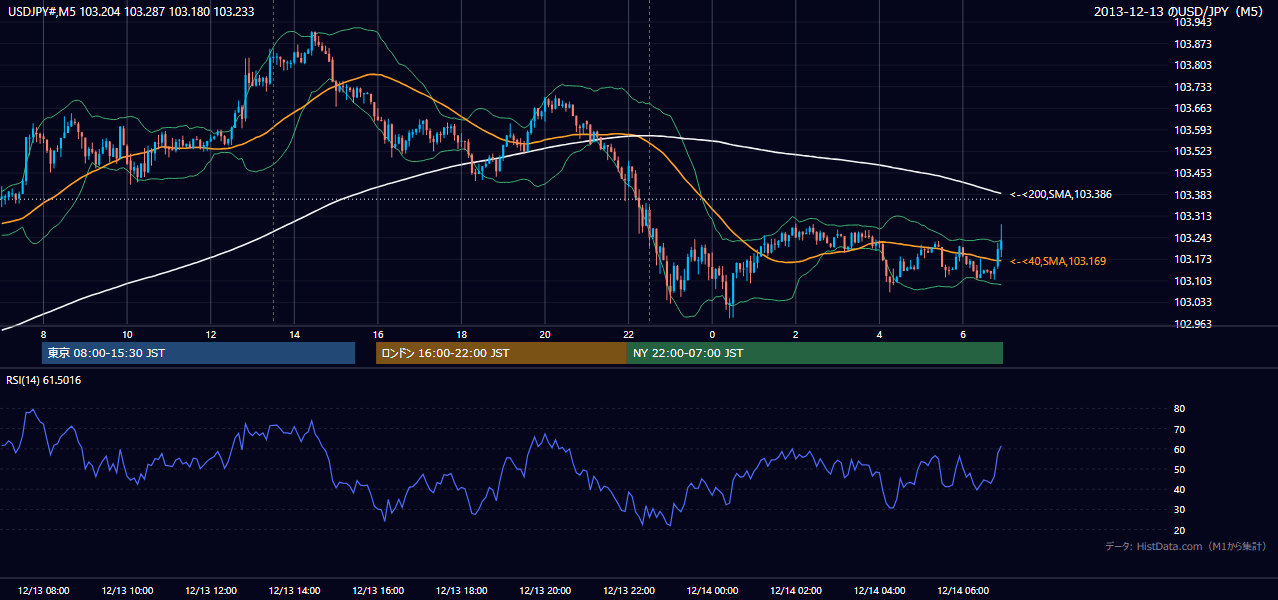
Task: Click the 12/13 12:00 time label
Action: (211, 590)
